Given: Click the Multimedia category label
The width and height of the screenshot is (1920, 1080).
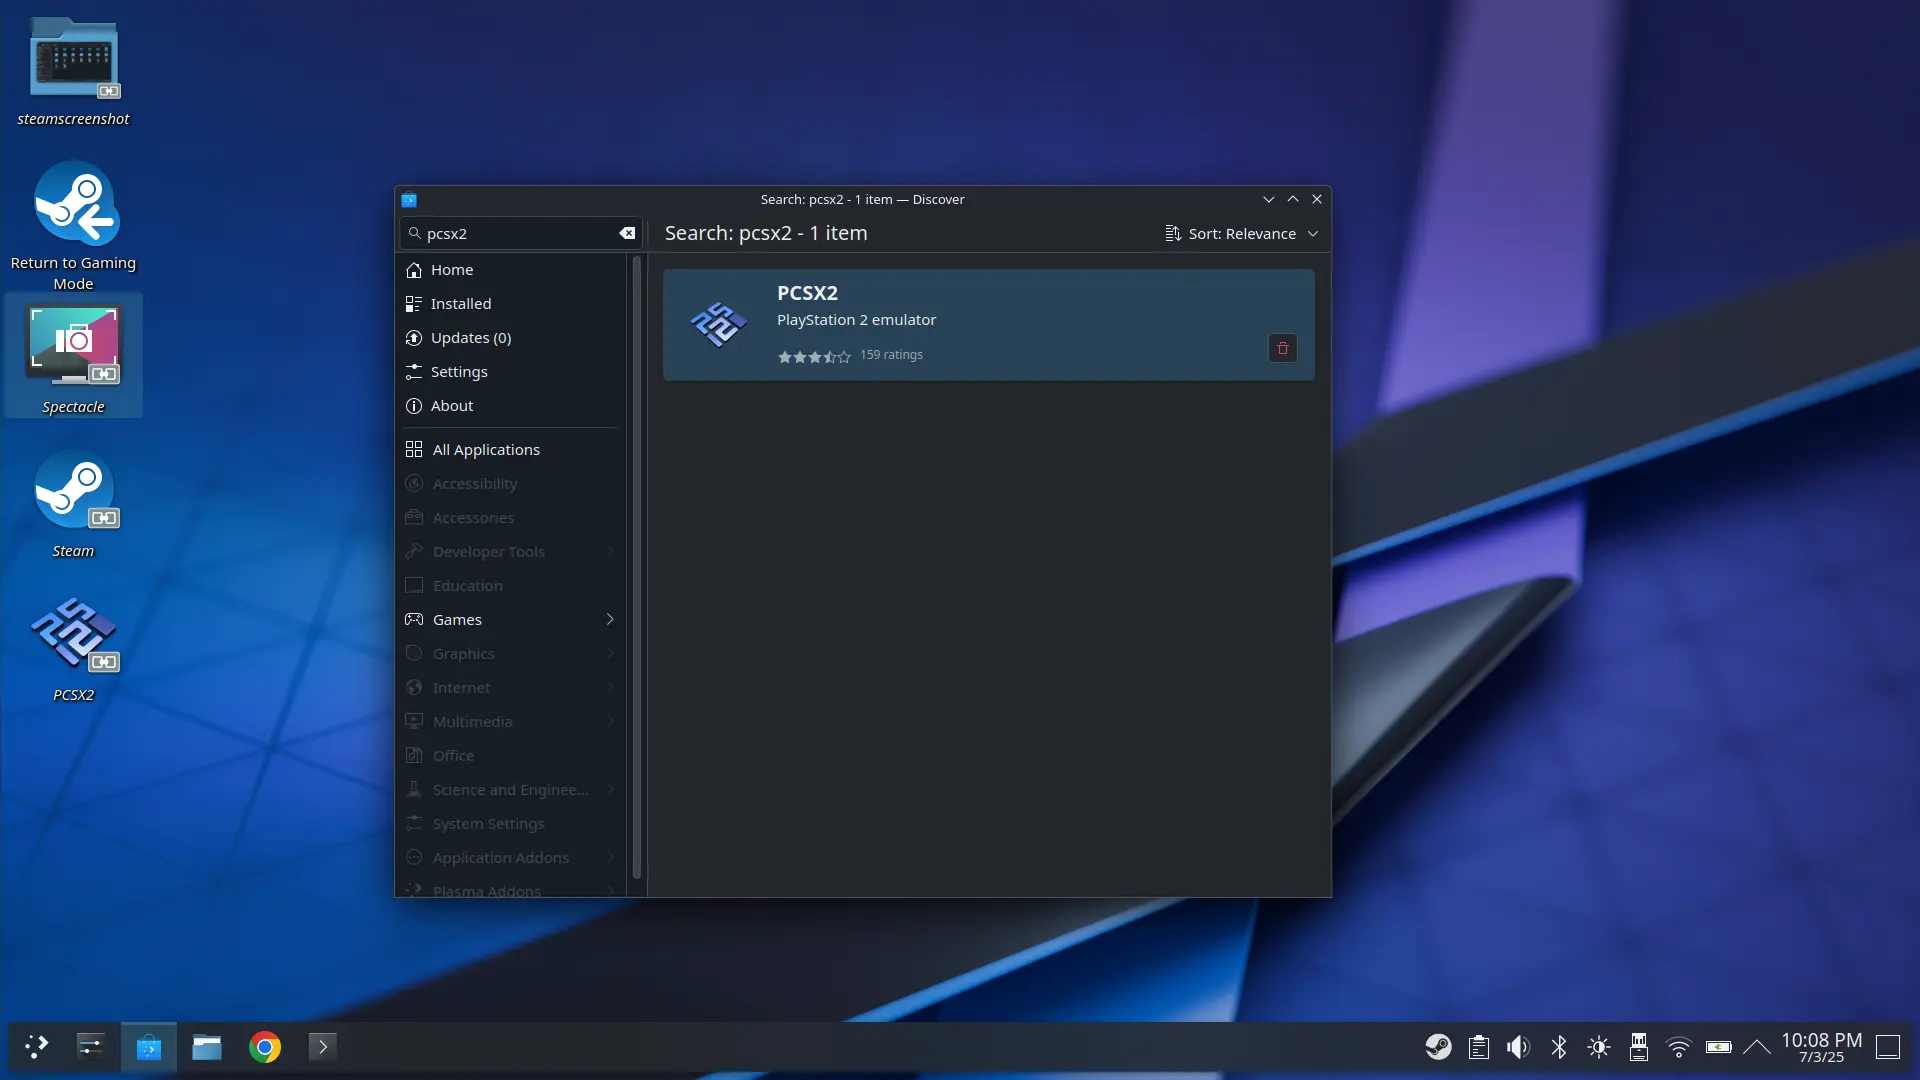Looking at the screenshot, I should 472,722.
